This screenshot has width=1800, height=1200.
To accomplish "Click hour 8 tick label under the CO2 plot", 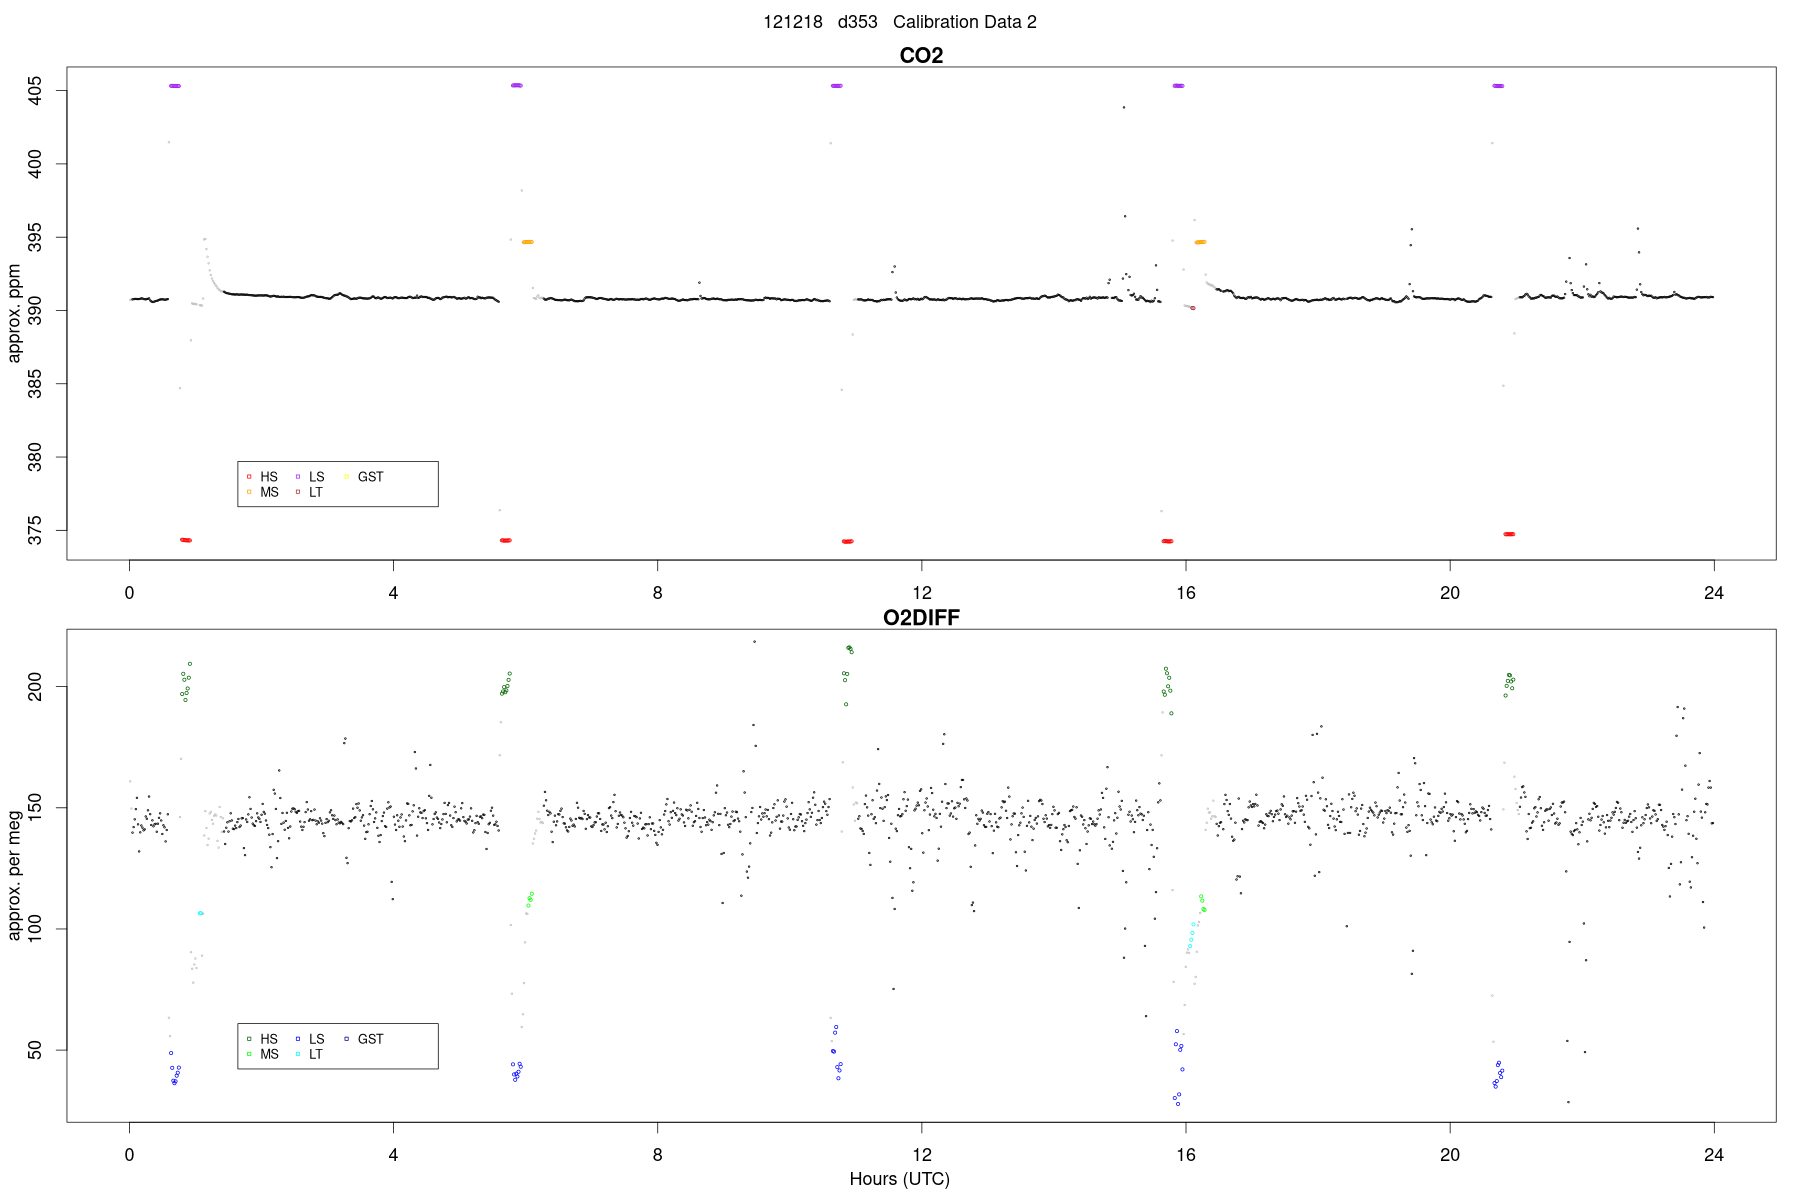I will click(657, 593).
